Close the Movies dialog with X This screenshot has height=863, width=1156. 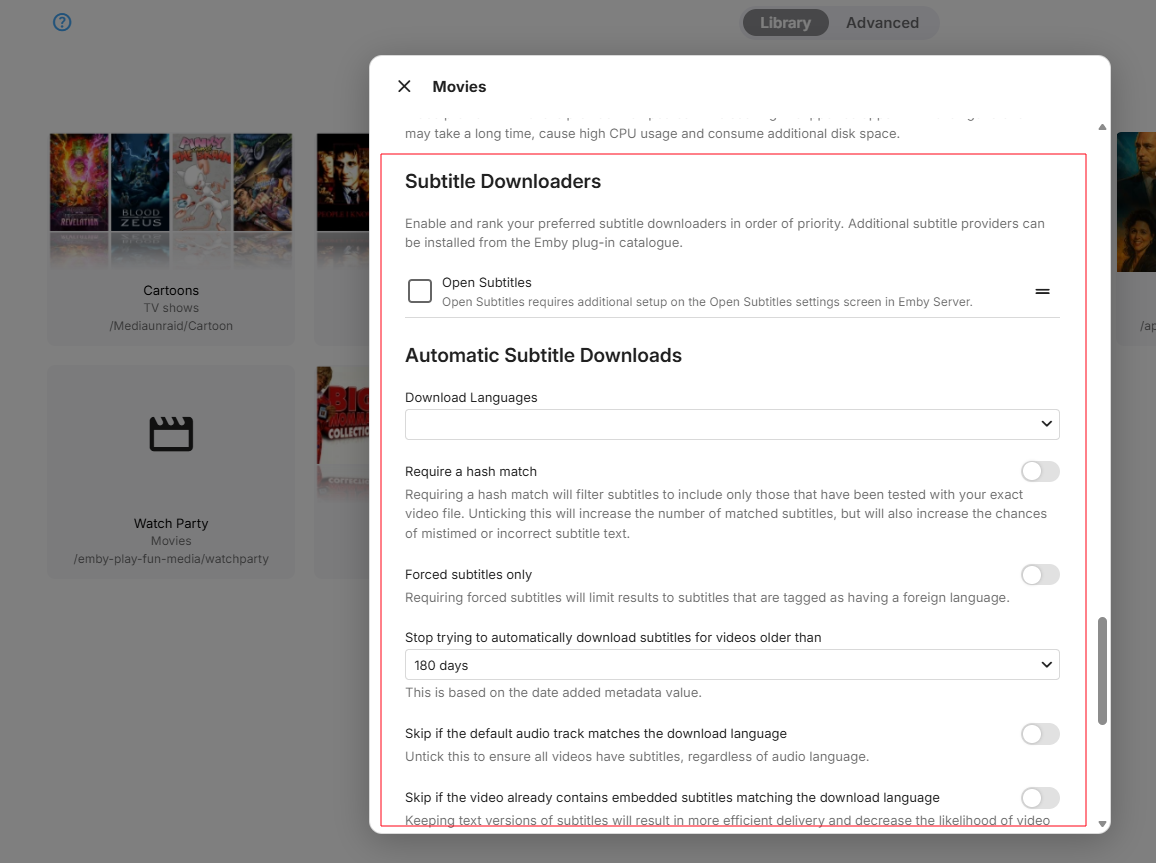point(404,86)
